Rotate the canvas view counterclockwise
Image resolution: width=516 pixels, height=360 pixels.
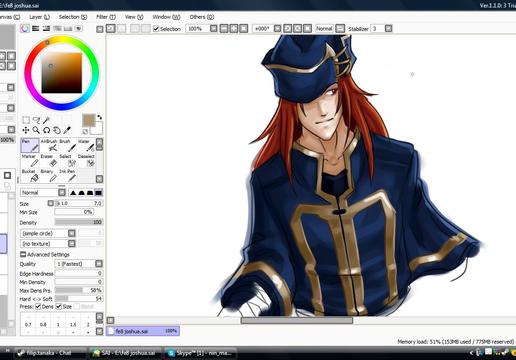(x=287, y=29)
